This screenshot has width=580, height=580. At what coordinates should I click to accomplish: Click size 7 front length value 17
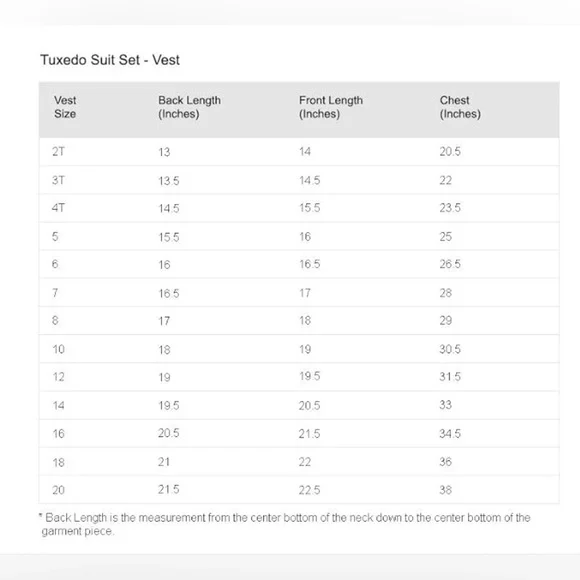305,293
